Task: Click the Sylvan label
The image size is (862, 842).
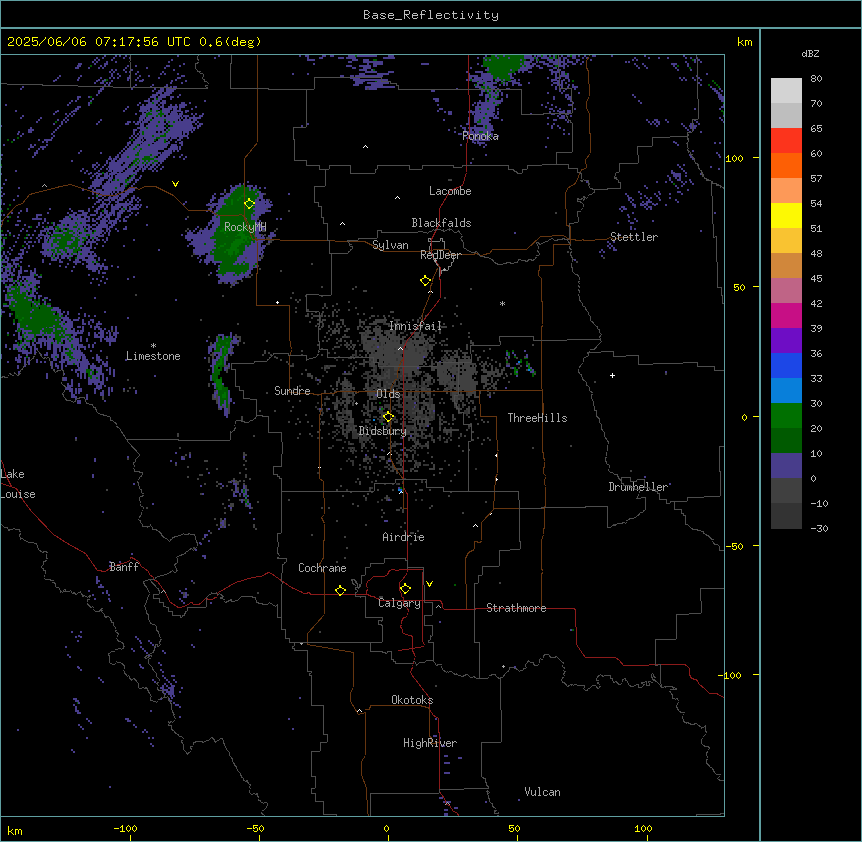Action: [390, 245]
